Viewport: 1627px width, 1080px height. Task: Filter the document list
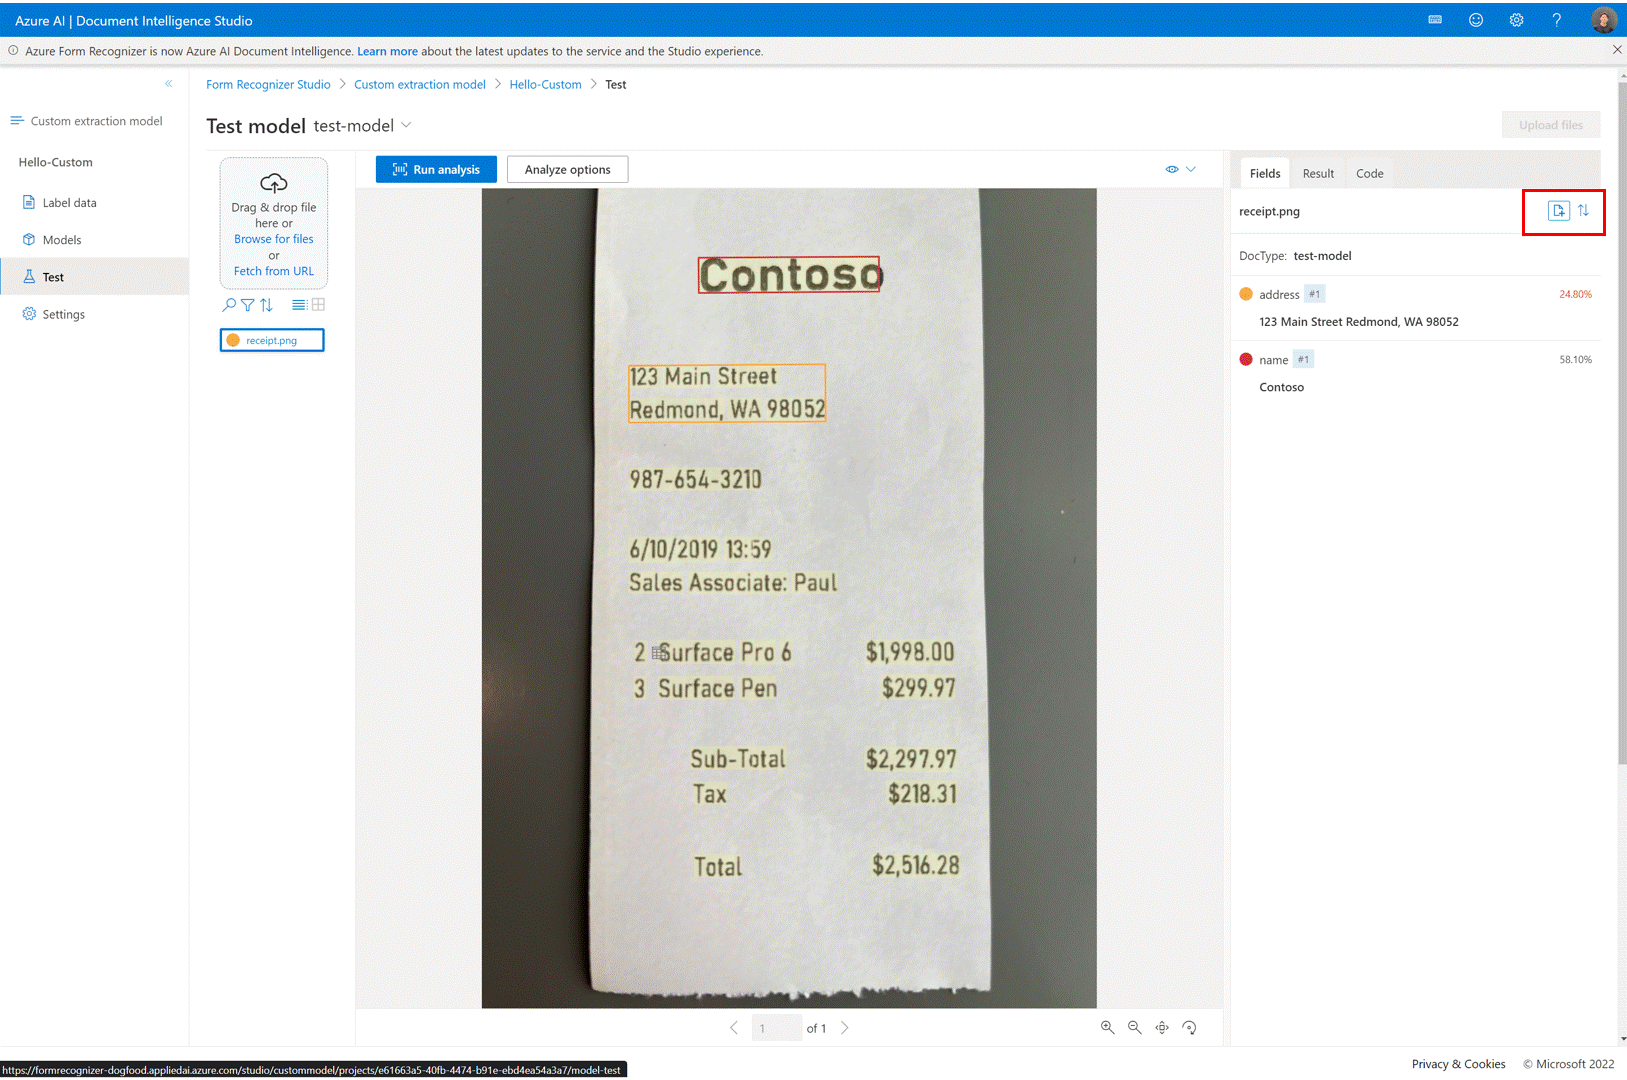click(x=247, y=304)
